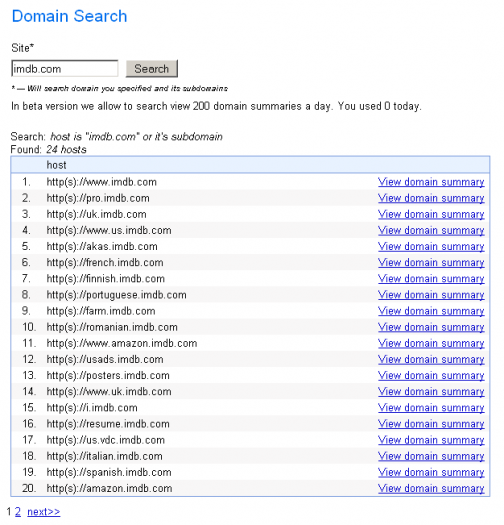The width and height of the screenshot is (504, 525).
Task: Open domain summary for i.imdb.com
Action: tap(431, 407)
